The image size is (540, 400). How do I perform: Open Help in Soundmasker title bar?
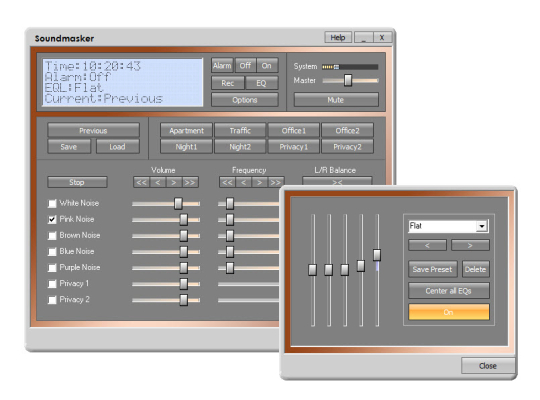[338, 38]
